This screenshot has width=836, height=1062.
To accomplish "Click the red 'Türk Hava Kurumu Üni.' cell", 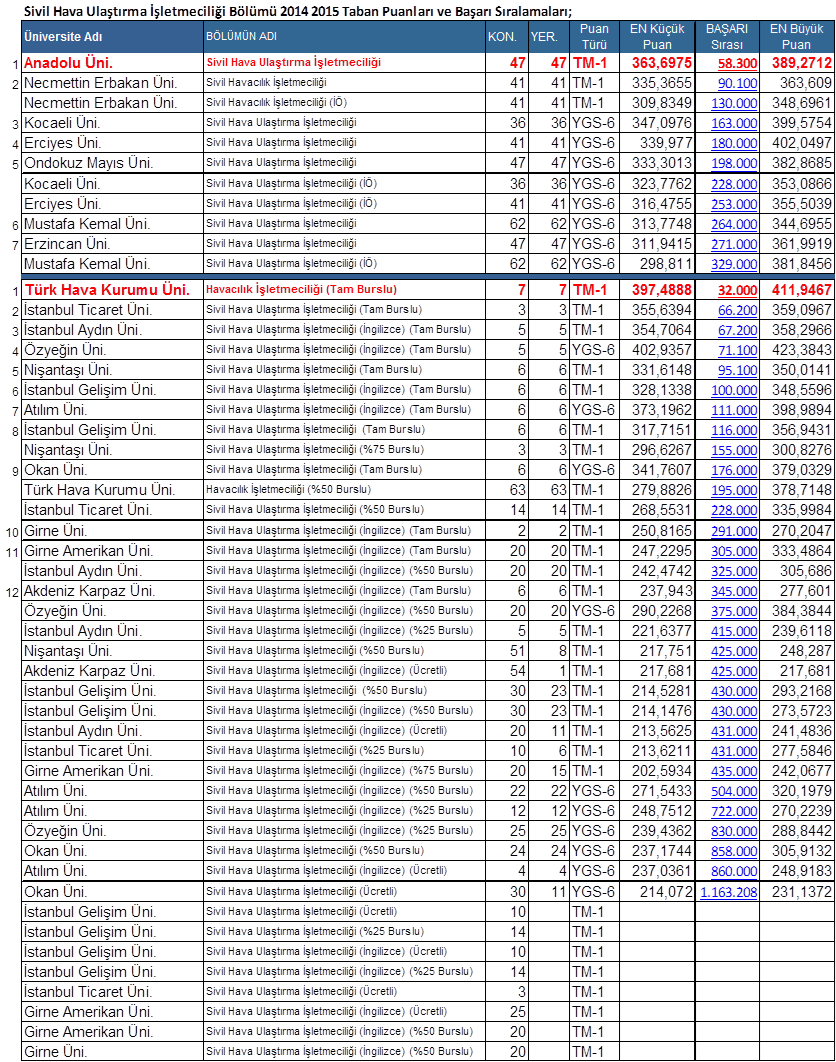I will point(112,290).
